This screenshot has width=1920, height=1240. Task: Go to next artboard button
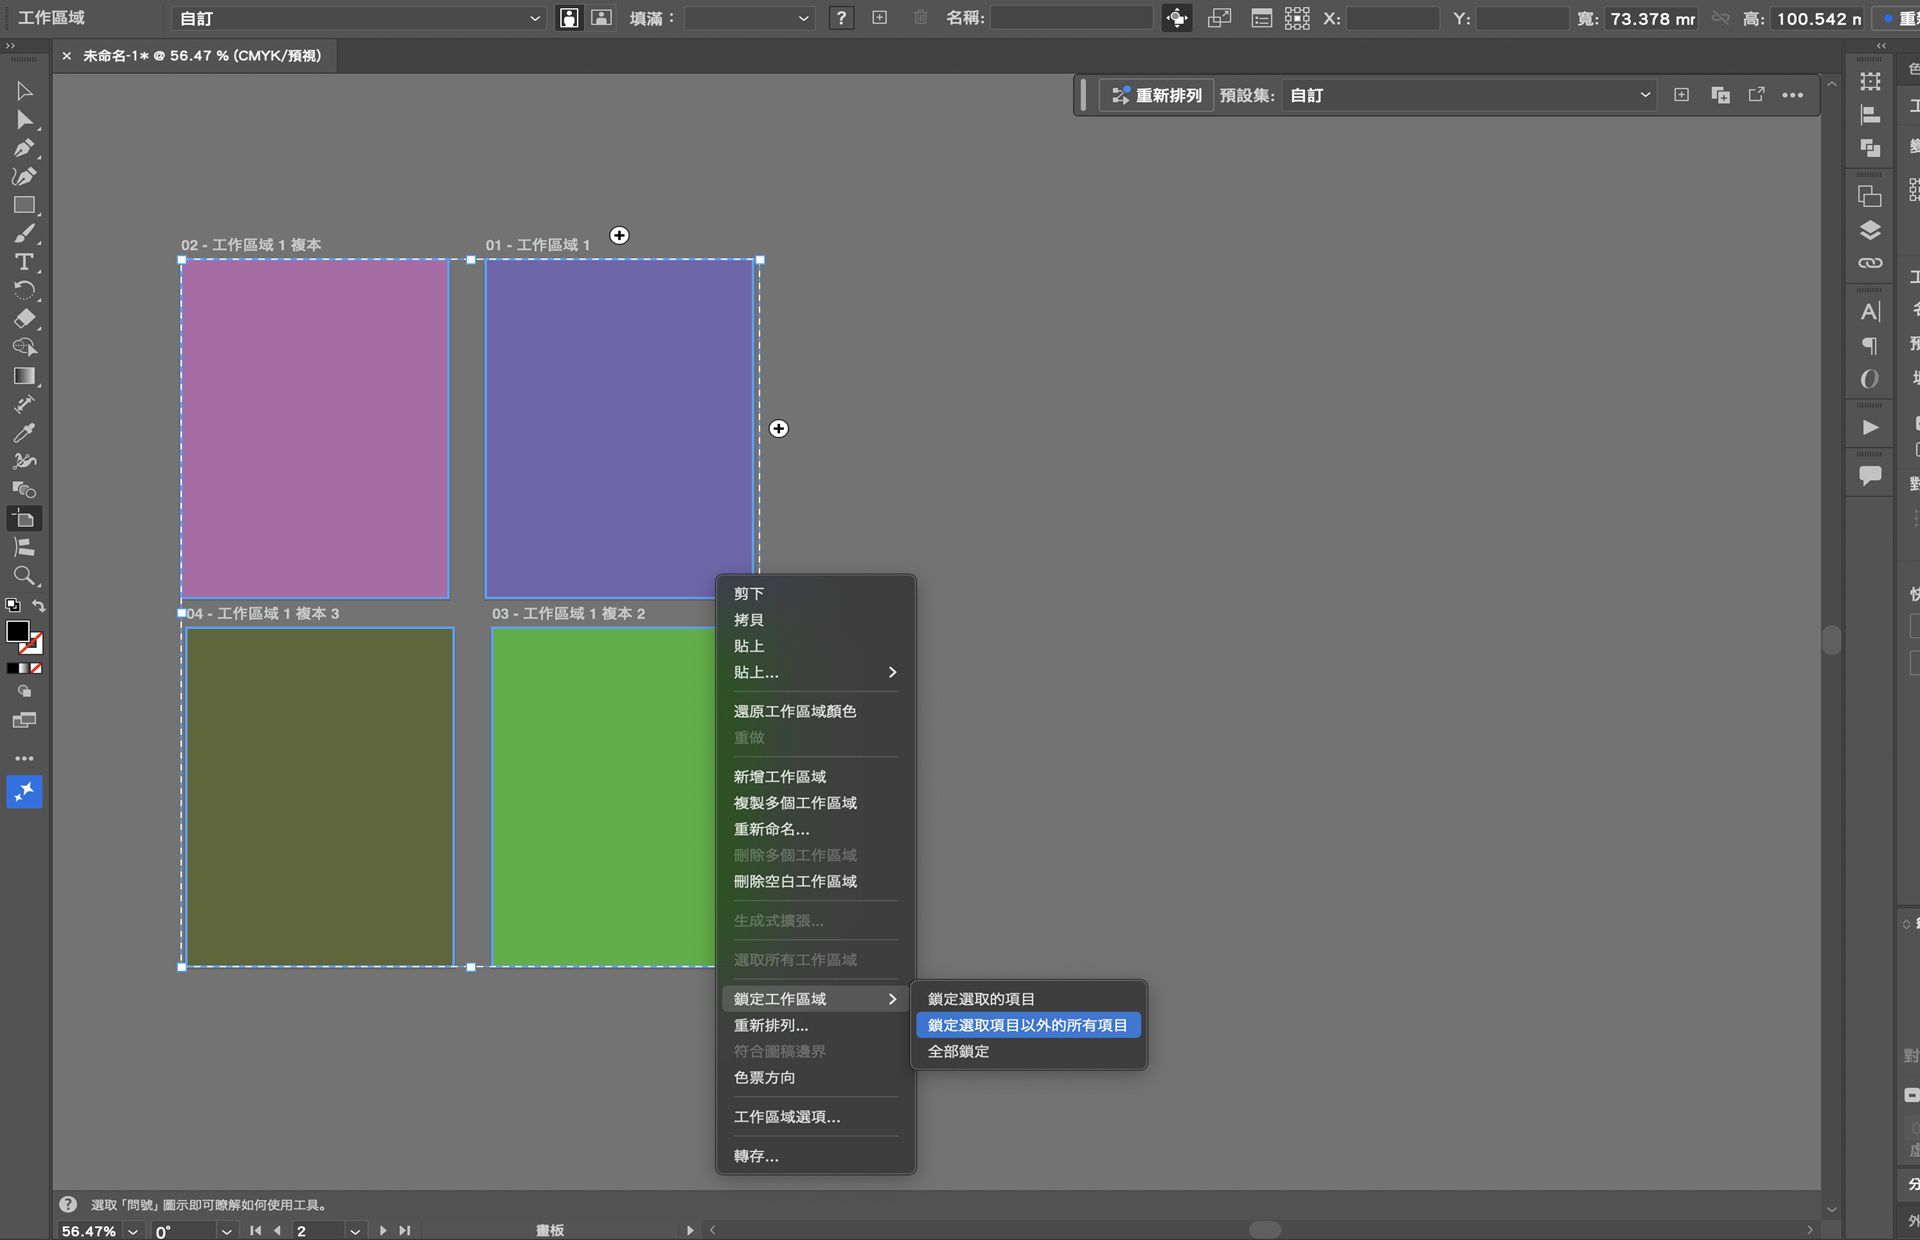click(383, 1231)
